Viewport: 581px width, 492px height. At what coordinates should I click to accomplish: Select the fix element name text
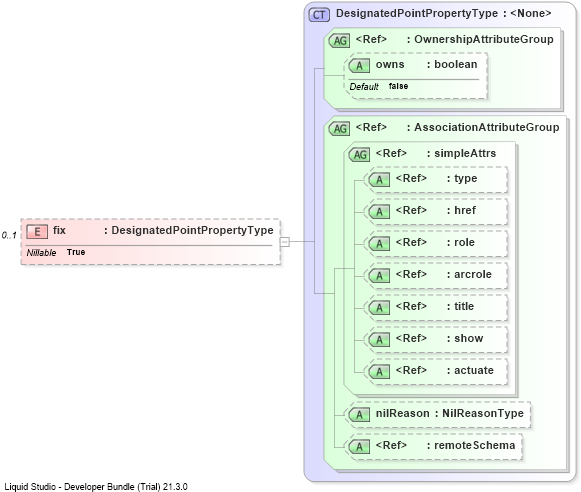pos(59,230)
